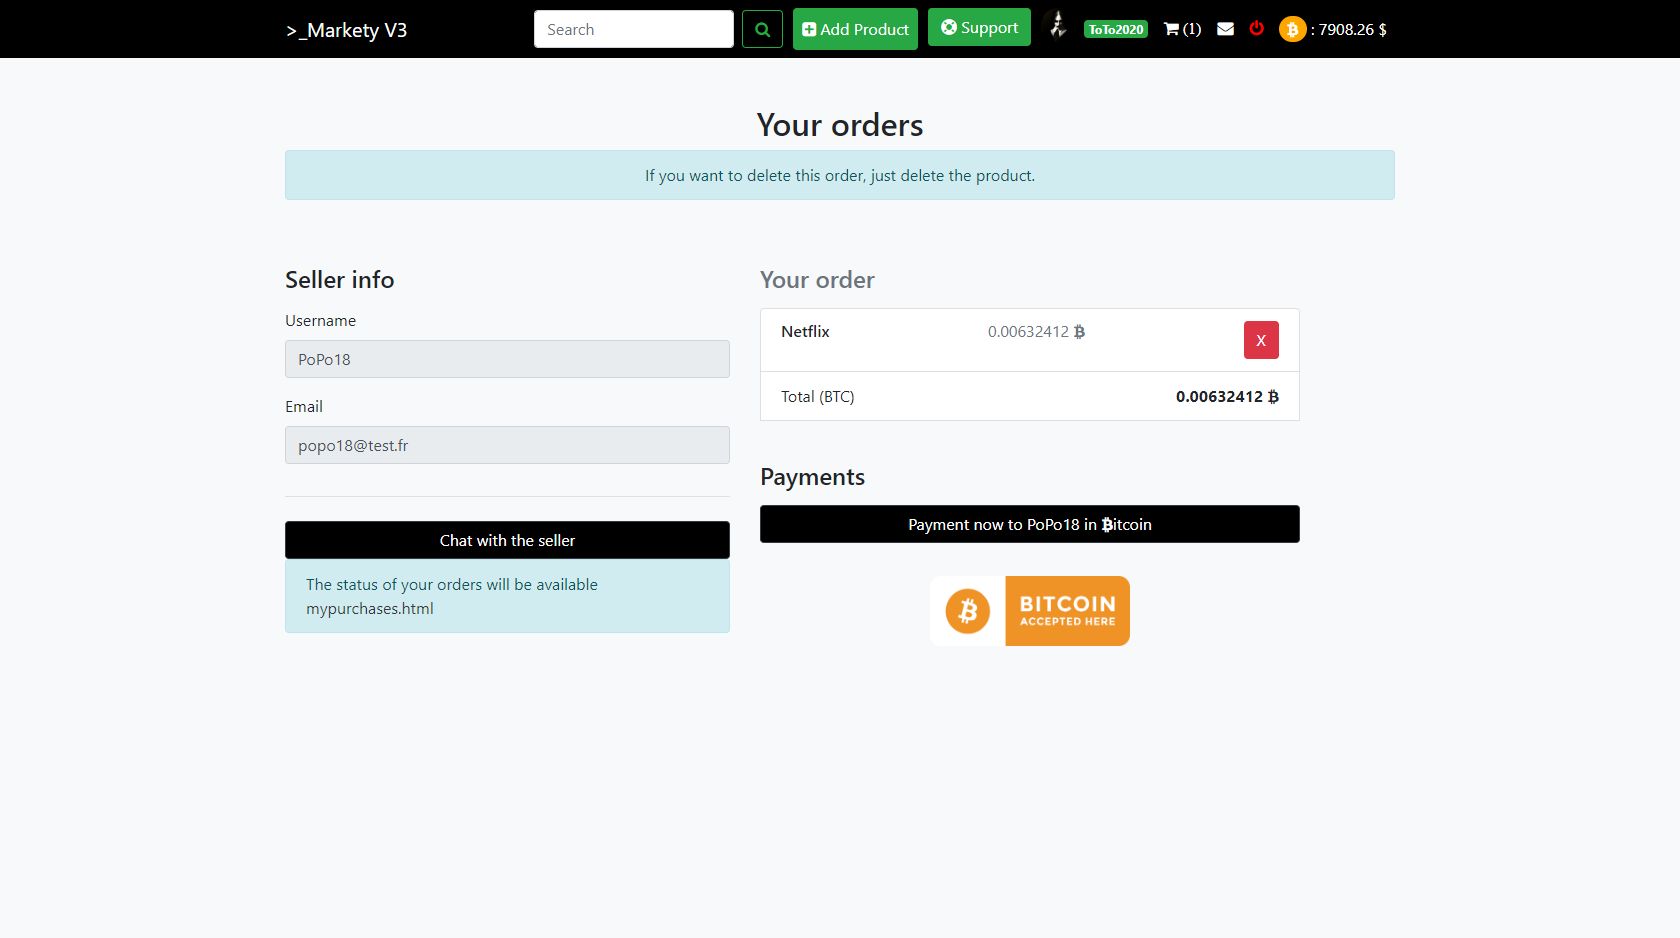Image resolution: width=1680 pixels, height=938 pixels.
Task: Log out using the red power icon
Action: point(1257,28)
